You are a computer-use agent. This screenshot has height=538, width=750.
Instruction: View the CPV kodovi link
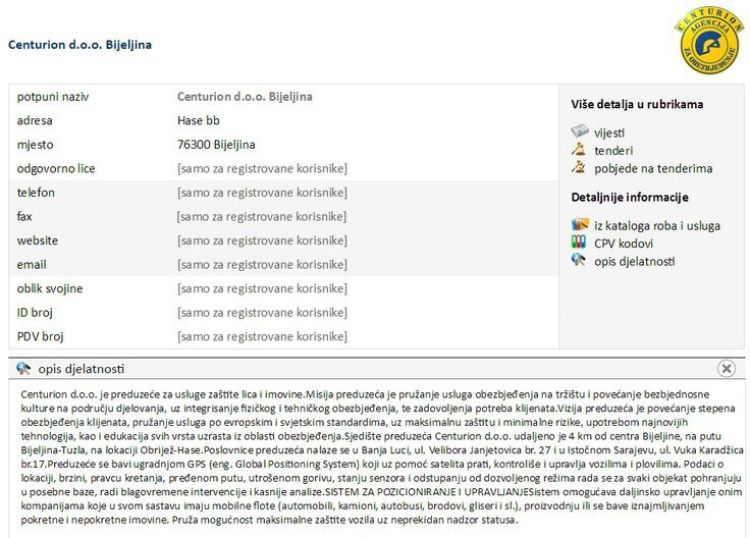click(623, 243)
